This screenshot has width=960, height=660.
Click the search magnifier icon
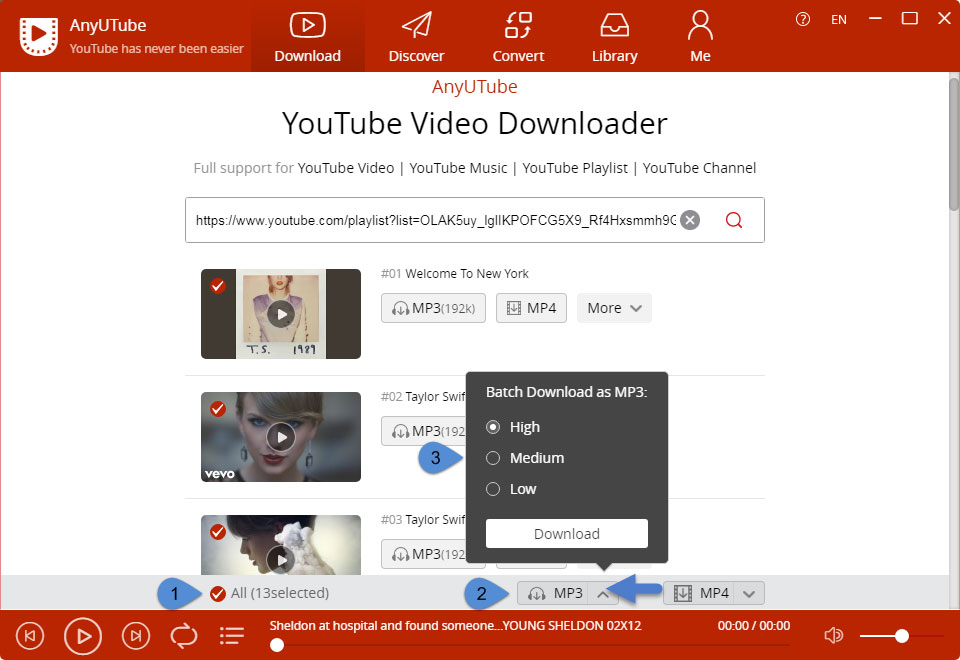point(733,220)
